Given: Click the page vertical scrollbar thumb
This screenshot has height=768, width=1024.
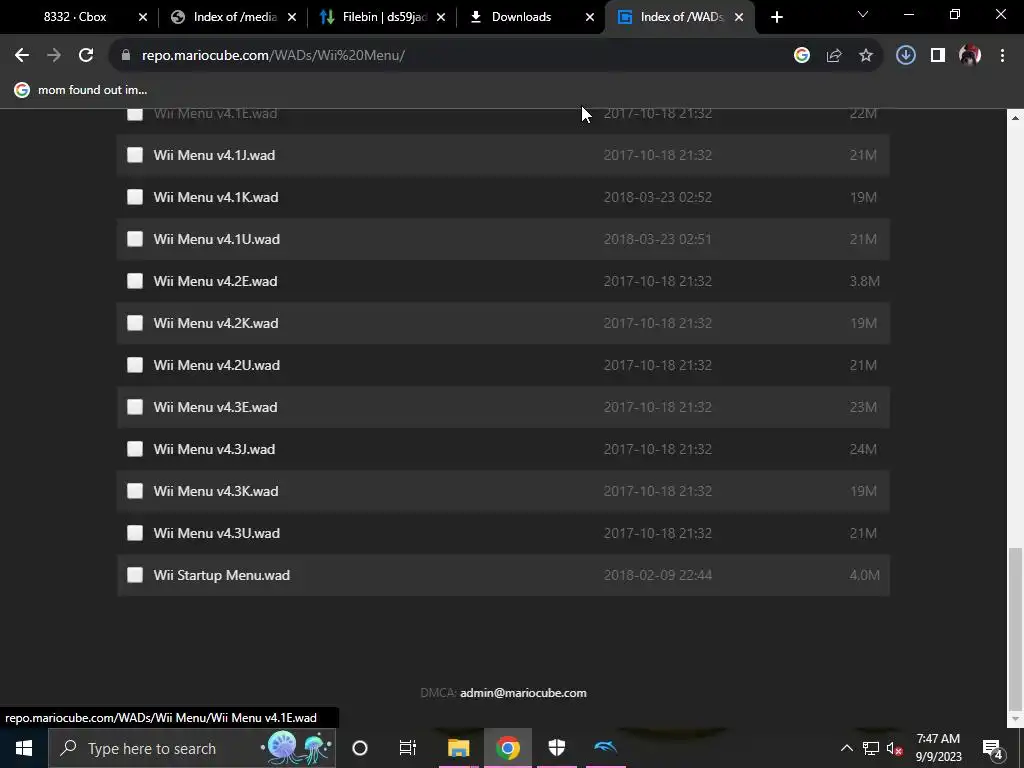Looking at the screenshot, I should (1015, 628).
